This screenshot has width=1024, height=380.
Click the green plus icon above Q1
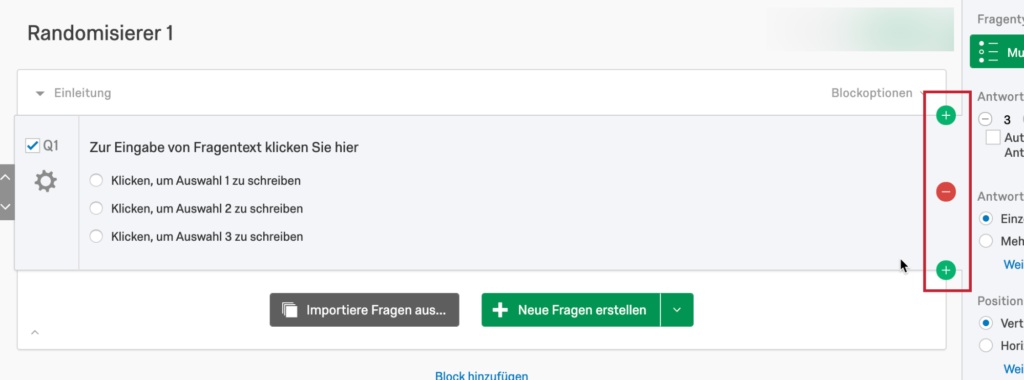click(946, 116)
